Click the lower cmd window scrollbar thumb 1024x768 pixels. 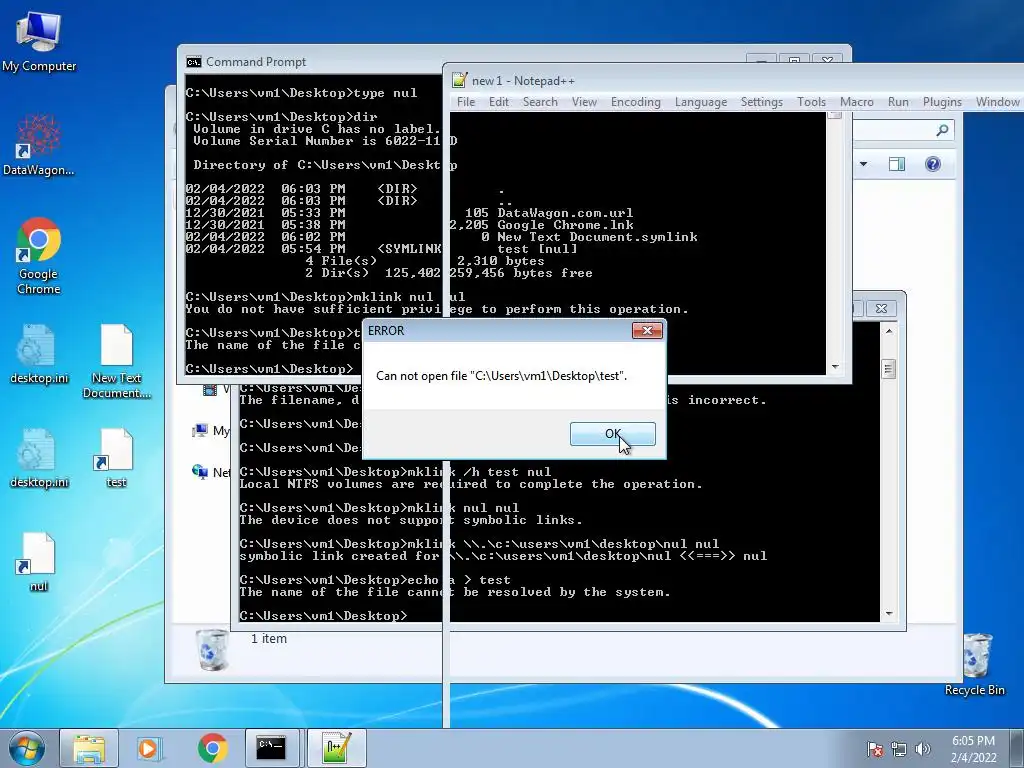point(889,369)
